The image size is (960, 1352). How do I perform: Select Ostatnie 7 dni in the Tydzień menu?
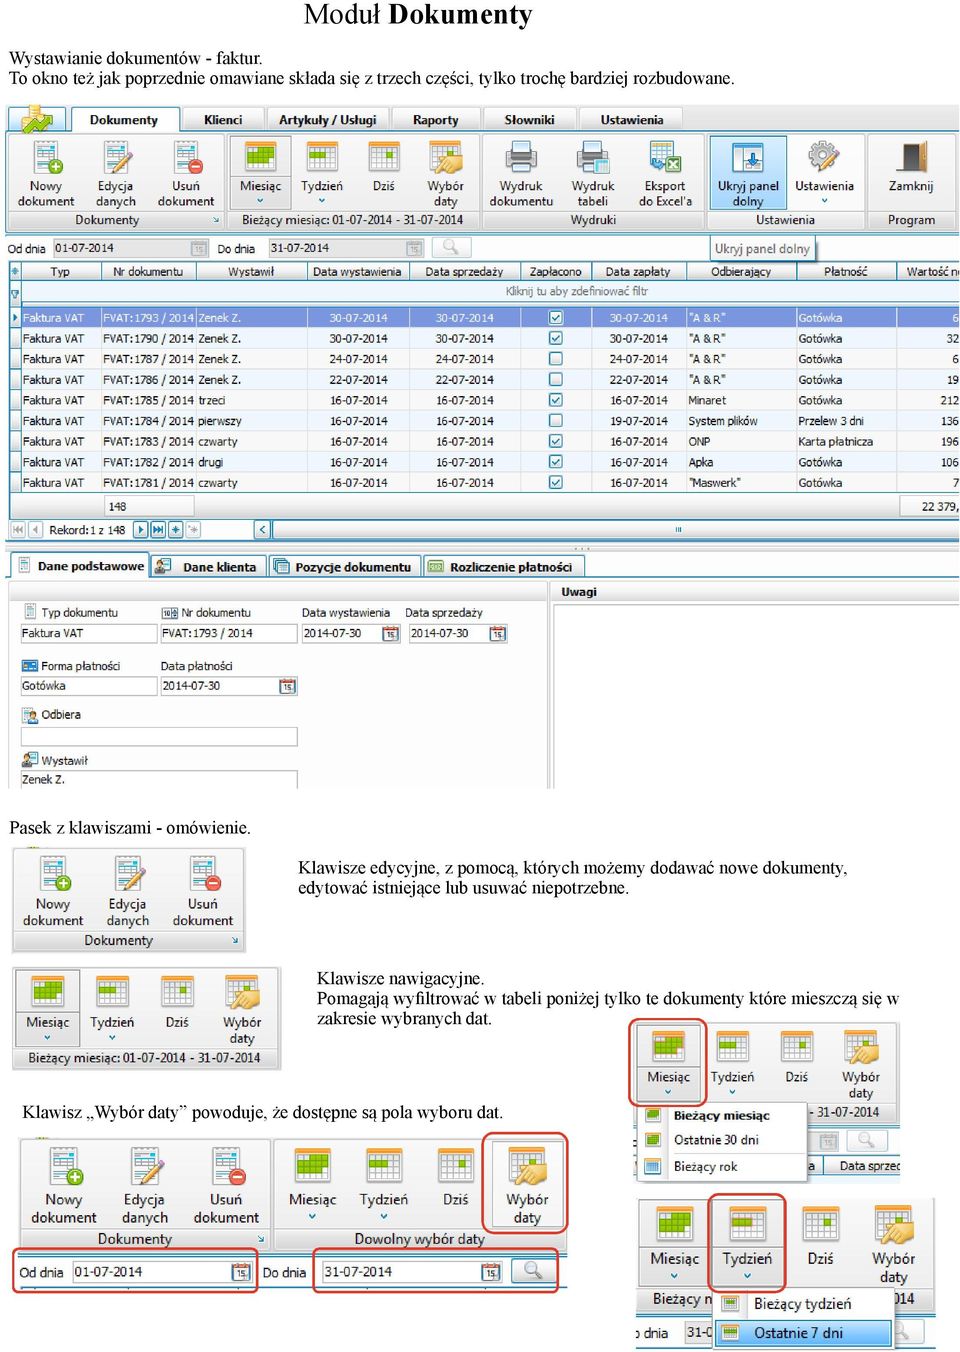point(803,1333)
